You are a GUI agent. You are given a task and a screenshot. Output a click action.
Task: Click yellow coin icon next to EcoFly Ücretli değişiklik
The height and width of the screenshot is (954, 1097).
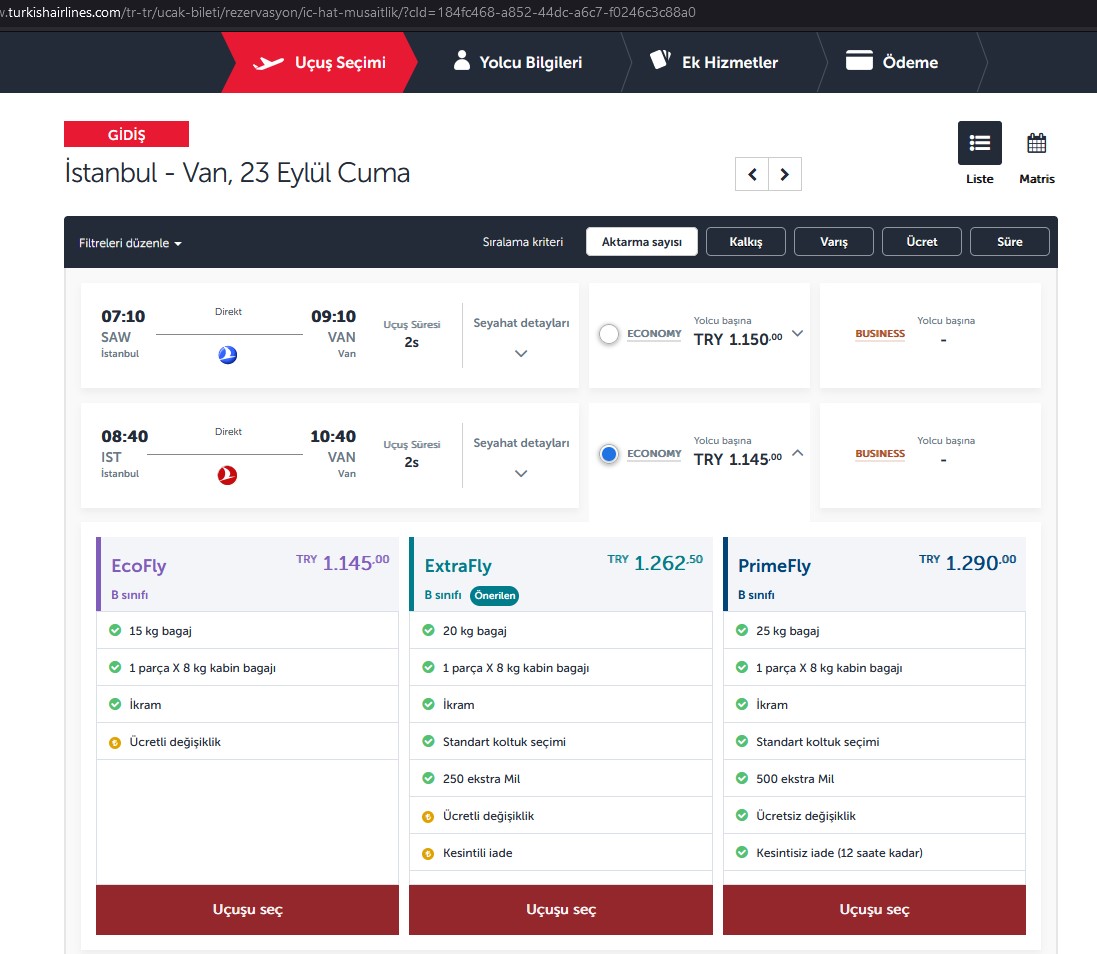pos(115,742)
